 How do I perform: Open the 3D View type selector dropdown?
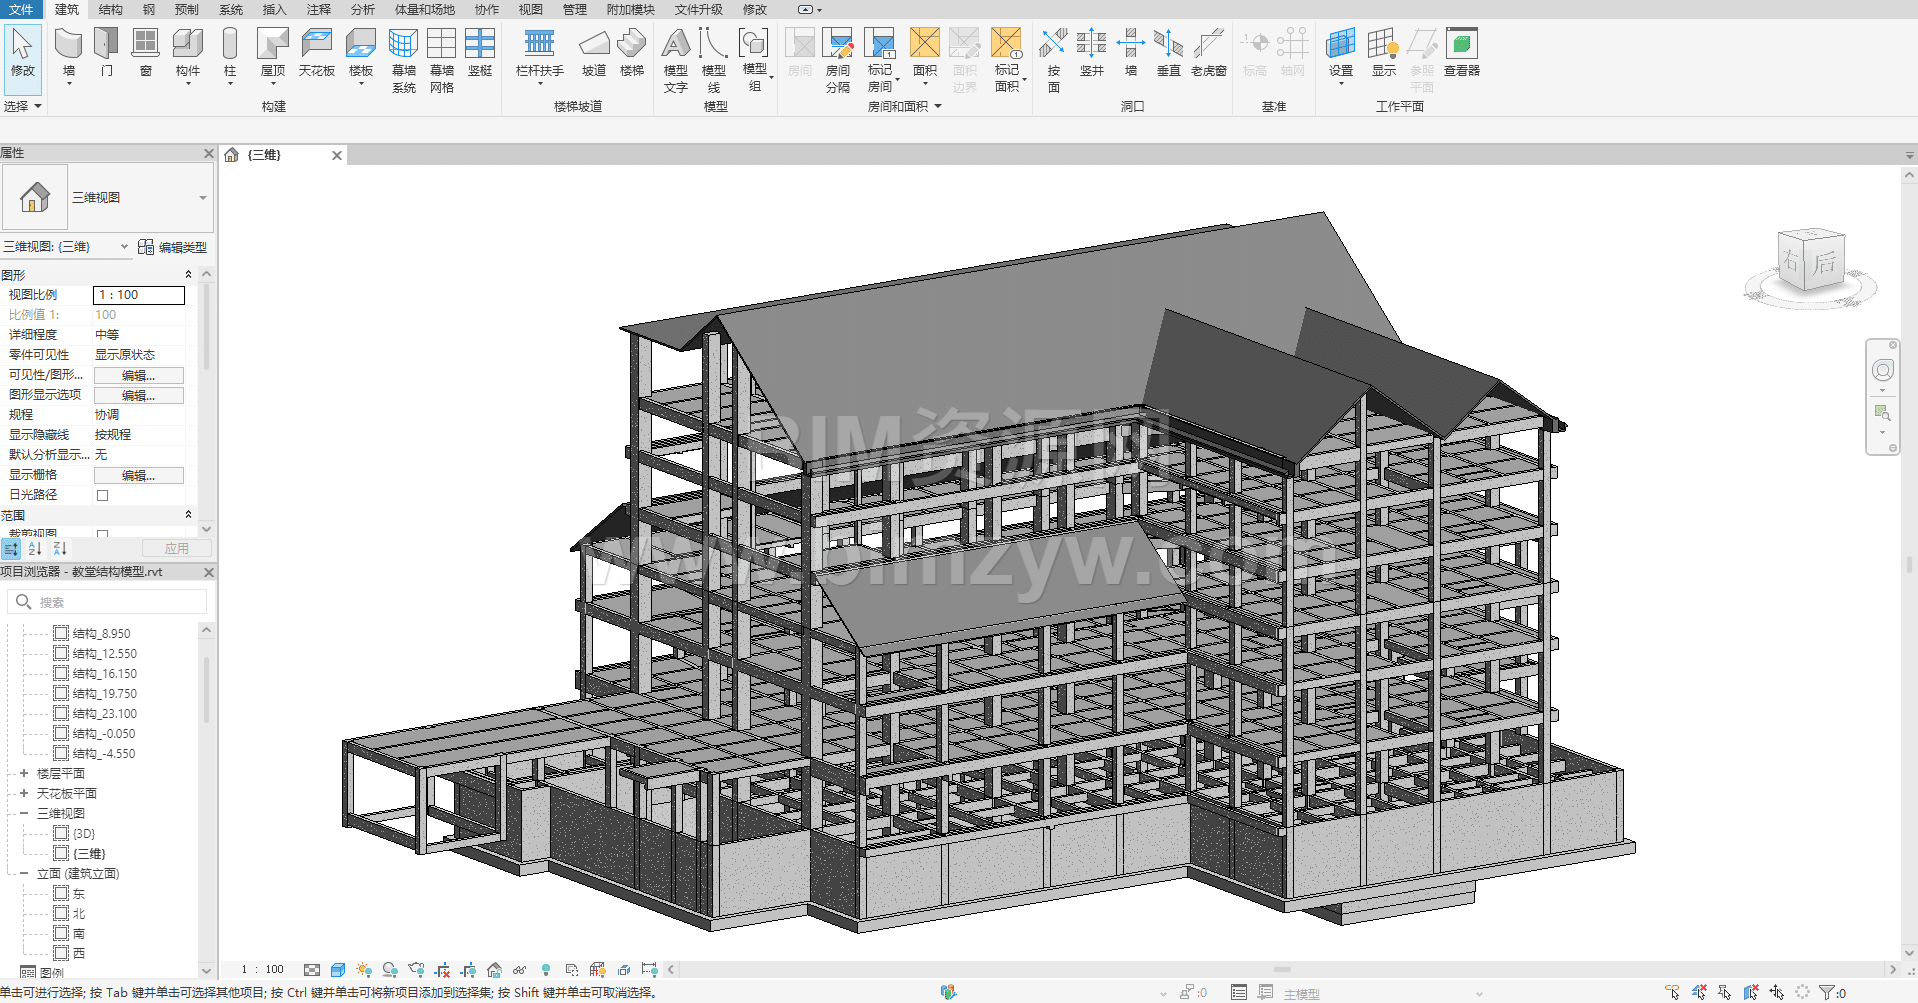coord(203,198)
